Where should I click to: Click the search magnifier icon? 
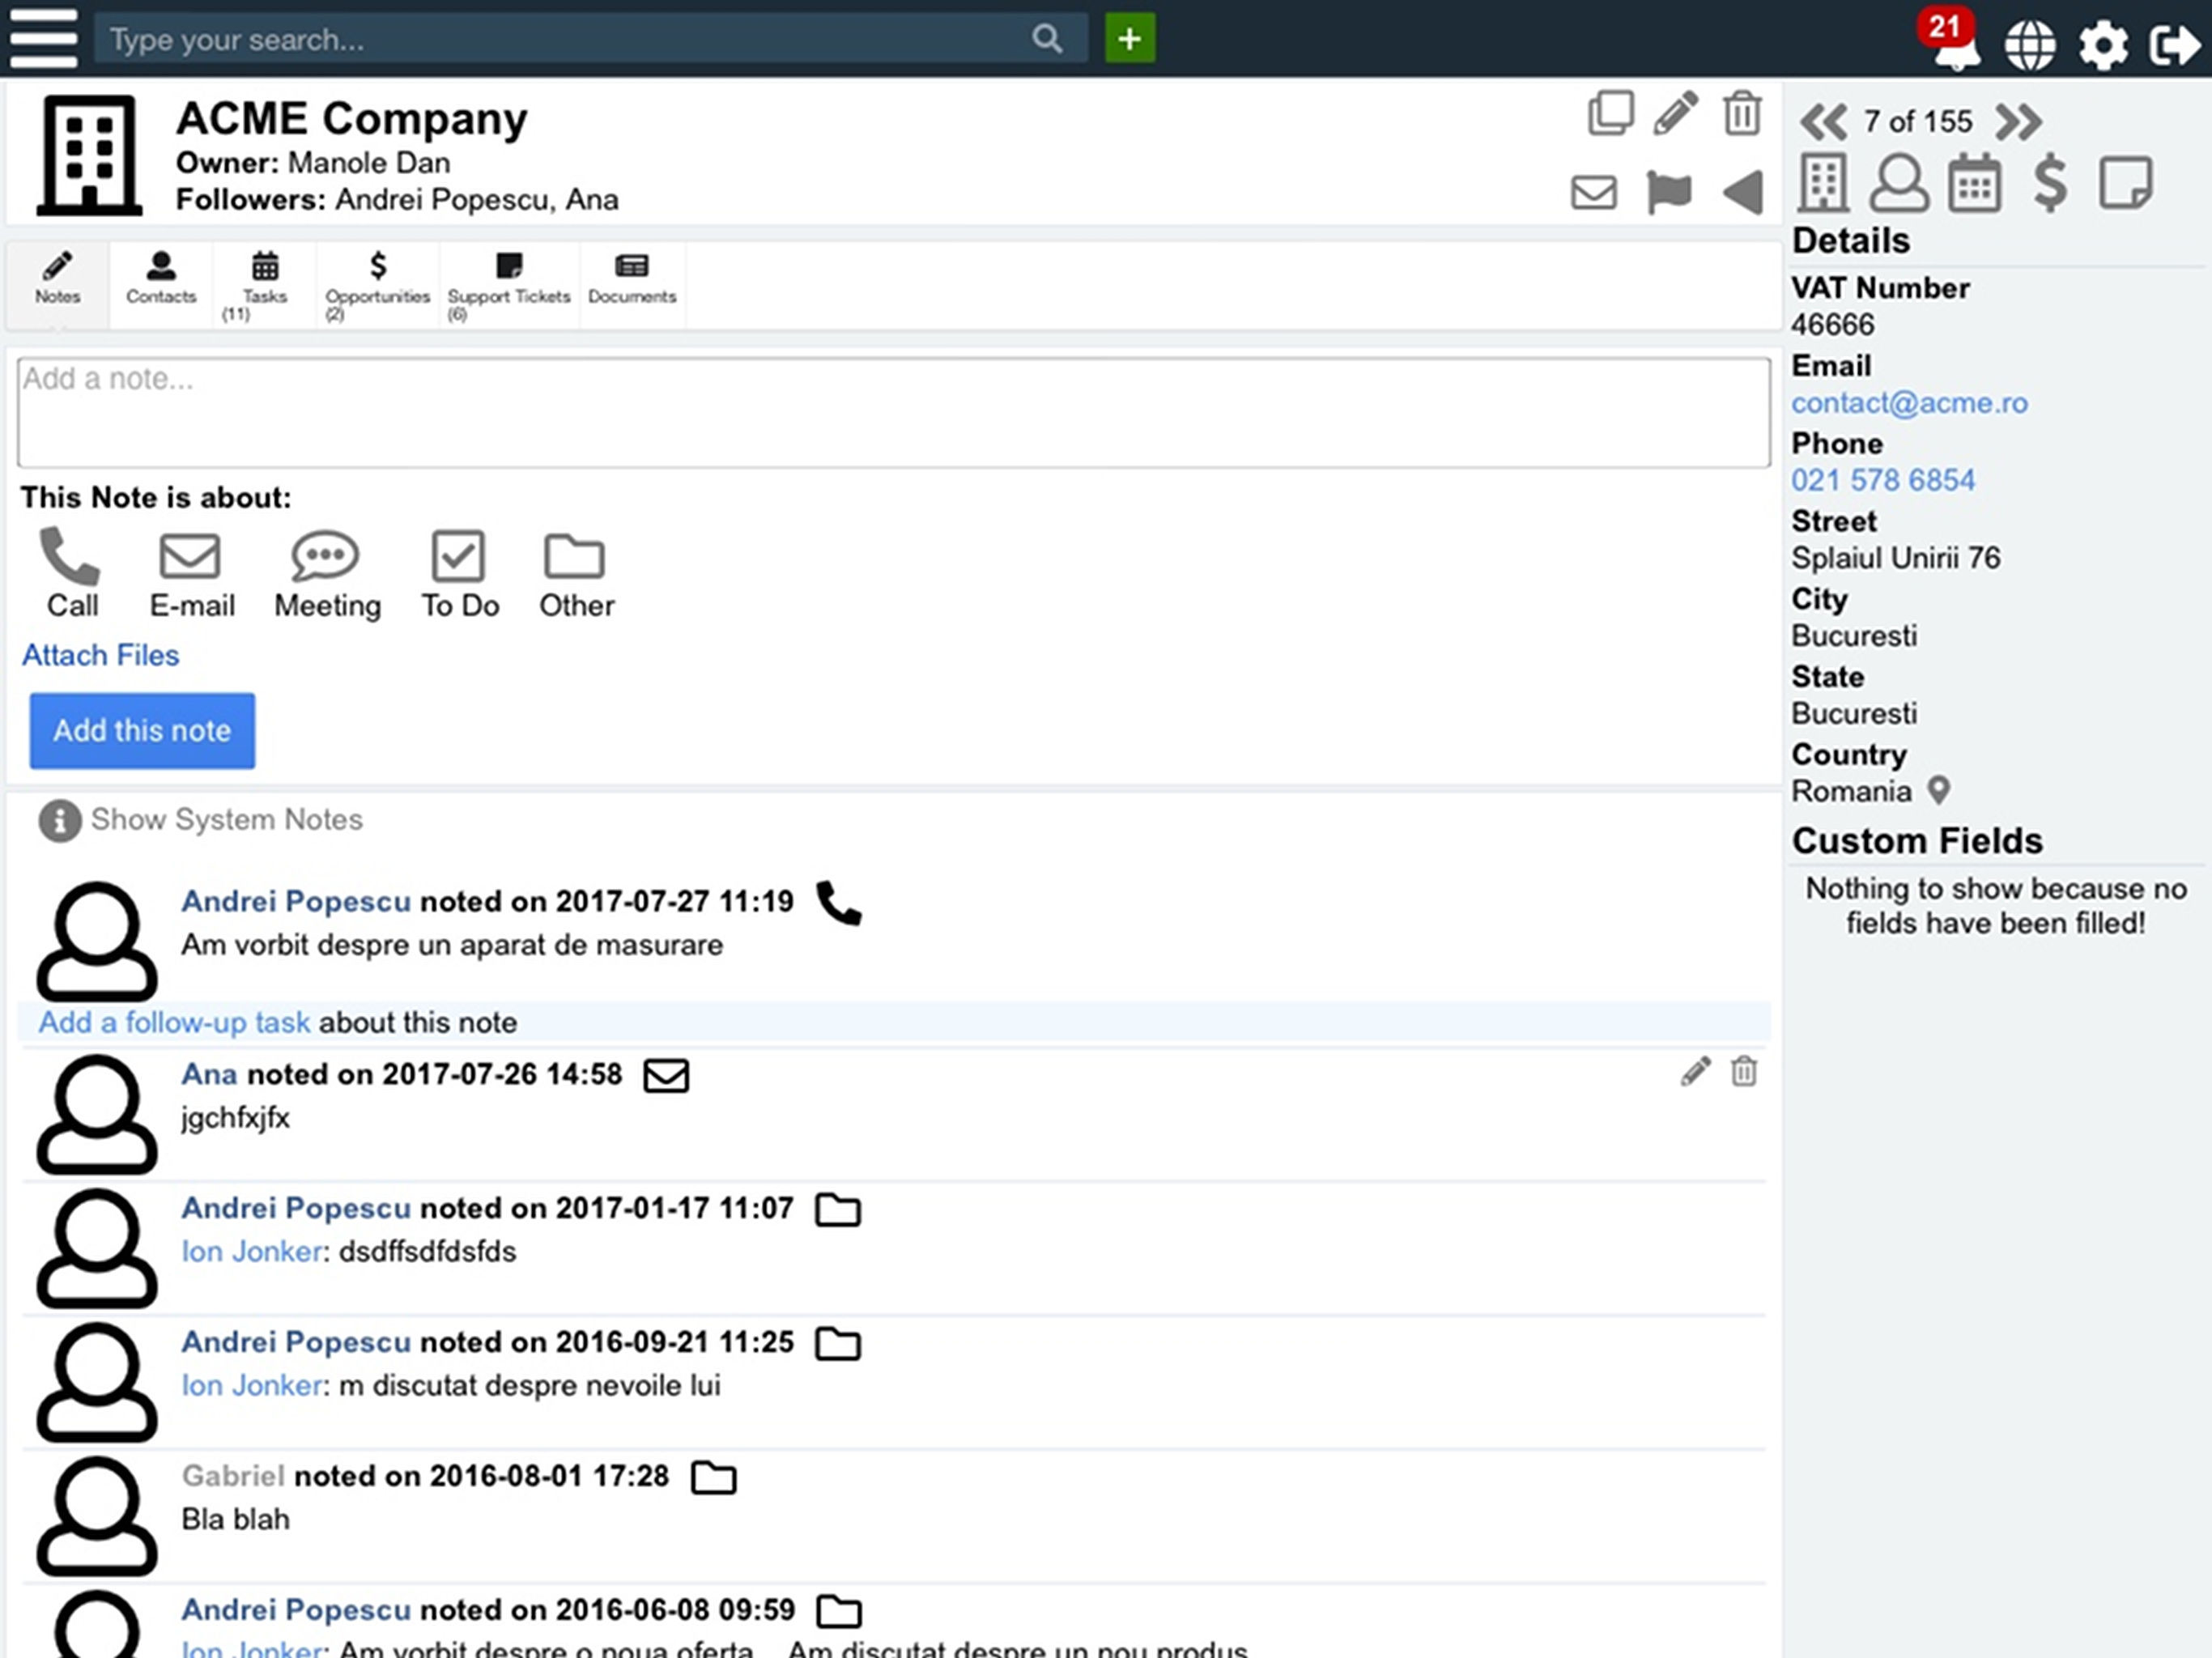(1046, 39)
